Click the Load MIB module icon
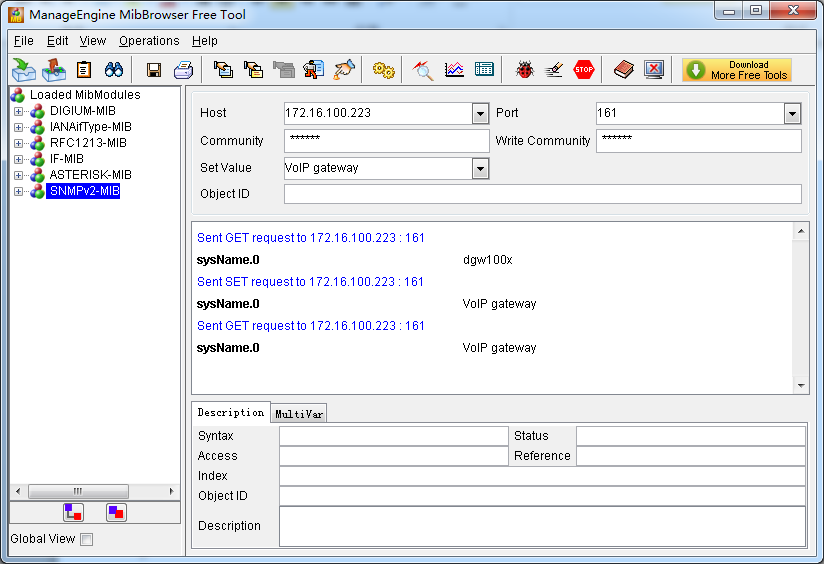The height and width of the screenshot is (564, 824). [24, 70]
